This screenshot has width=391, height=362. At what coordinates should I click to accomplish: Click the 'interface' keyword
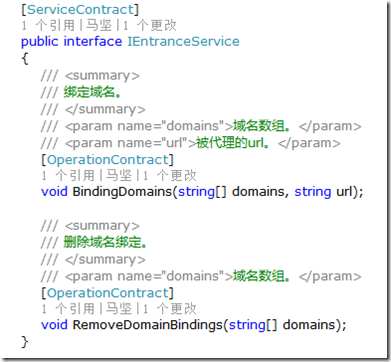93,42
